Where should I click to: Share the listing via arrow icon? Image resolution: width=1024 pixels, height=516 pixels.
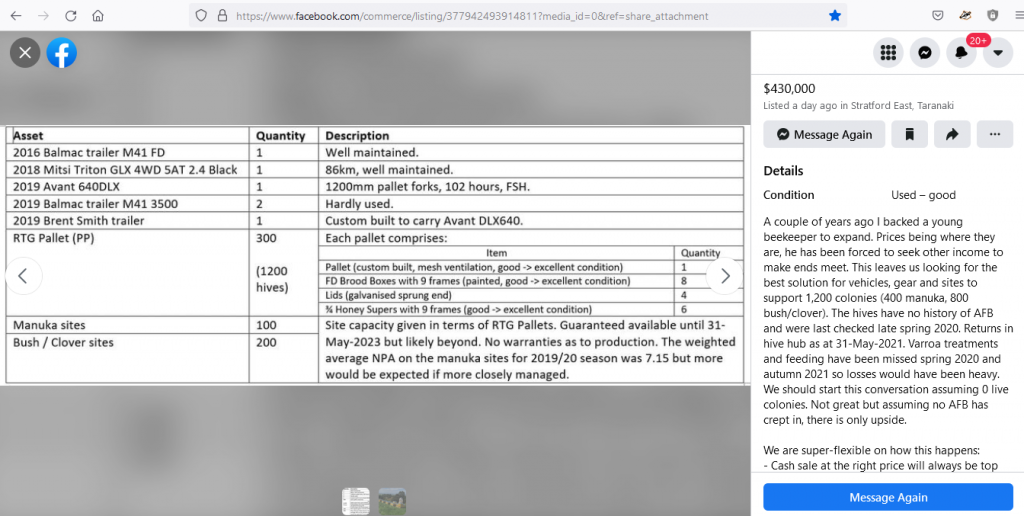pos(952,134)
